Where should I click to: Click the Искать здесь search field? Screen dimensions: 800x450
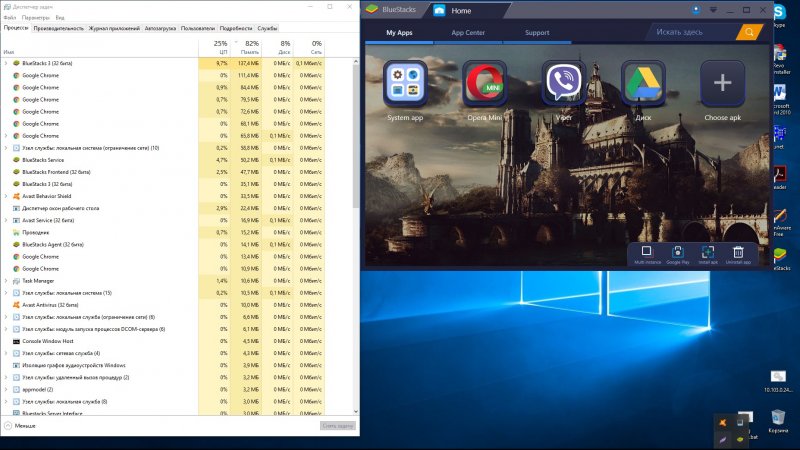(691, 32)
